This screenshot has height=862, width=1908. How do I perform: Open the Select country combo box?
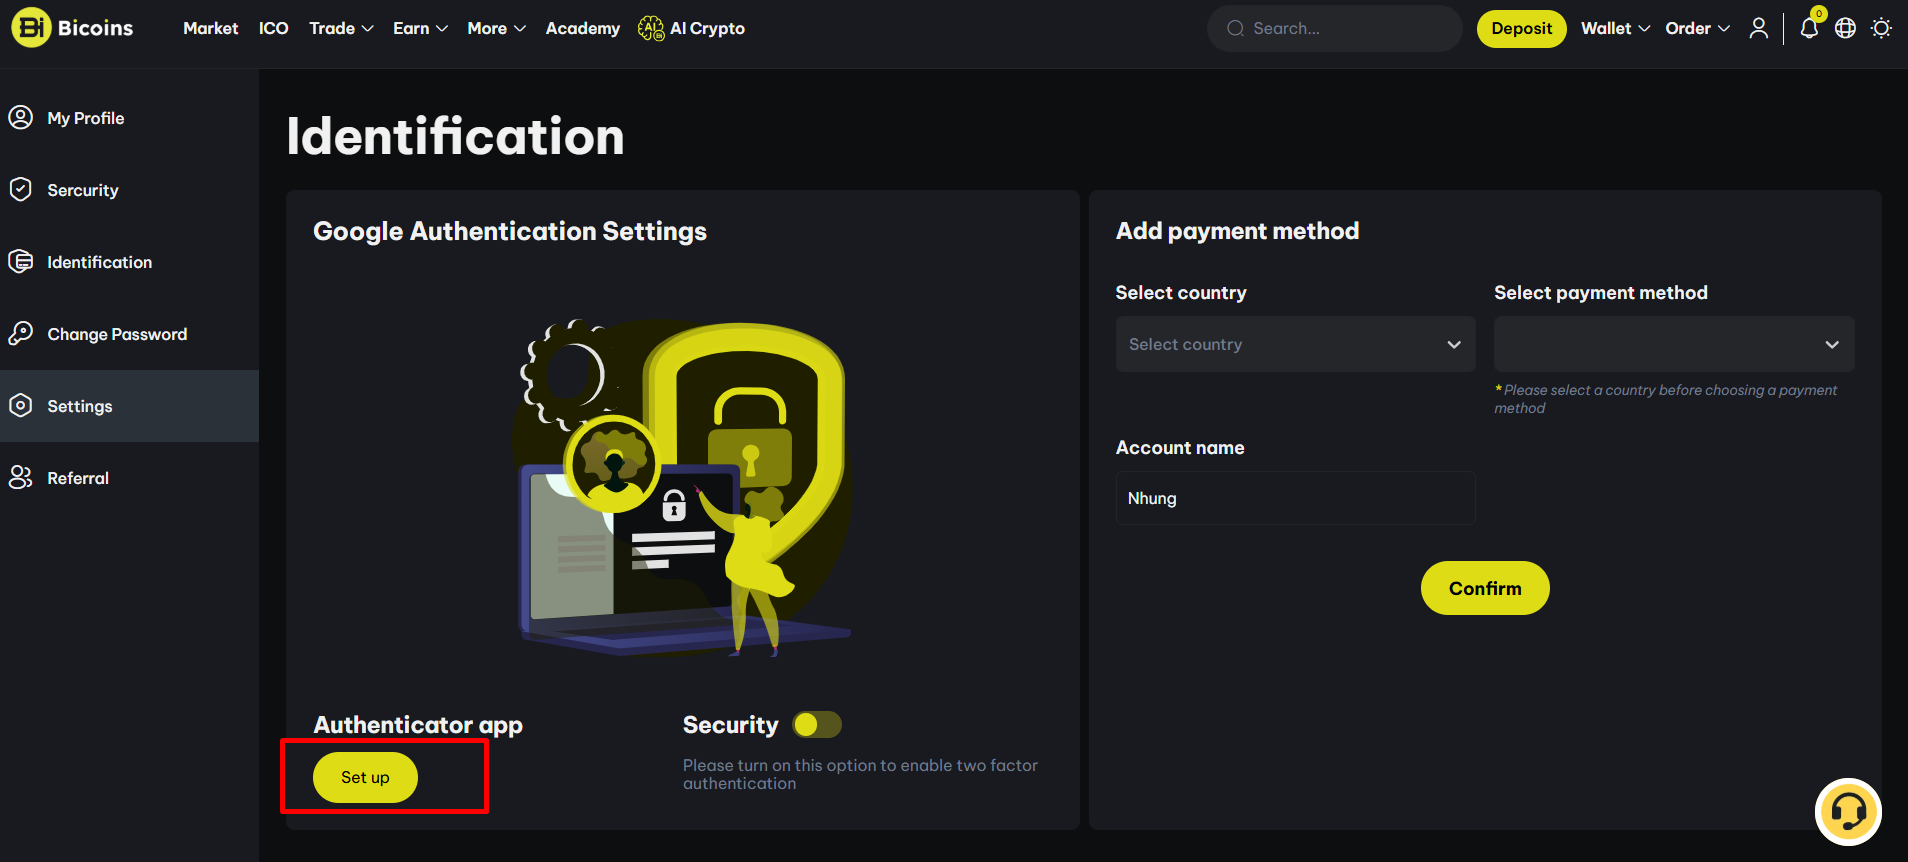pyautogui.click(x=1295, y=344)
